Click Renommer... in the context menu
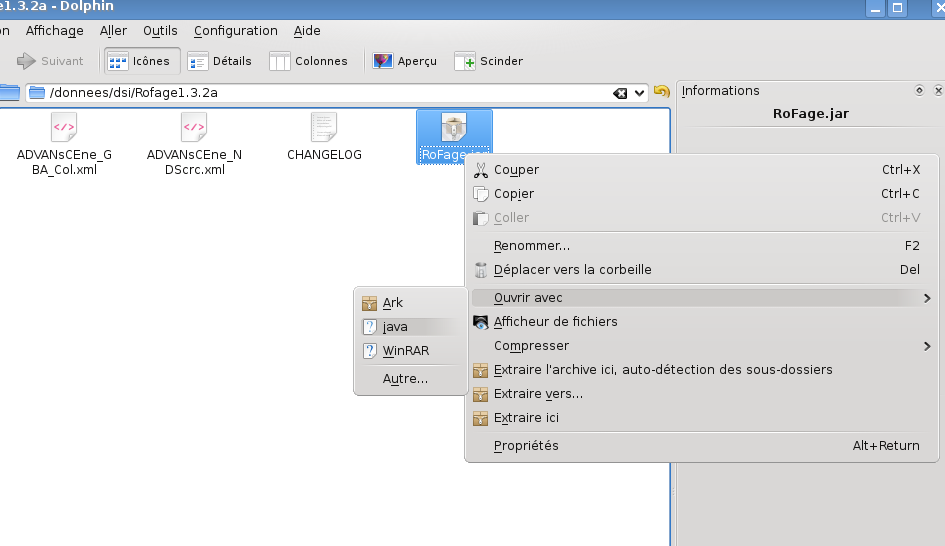The height and width of the screenshot is (546, 945). point(532,246)
